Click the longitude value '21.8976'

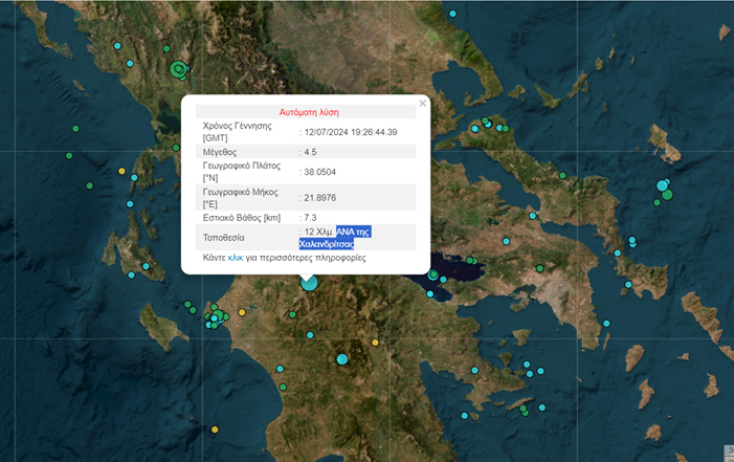pyautogui.click(x=320, y=198)
